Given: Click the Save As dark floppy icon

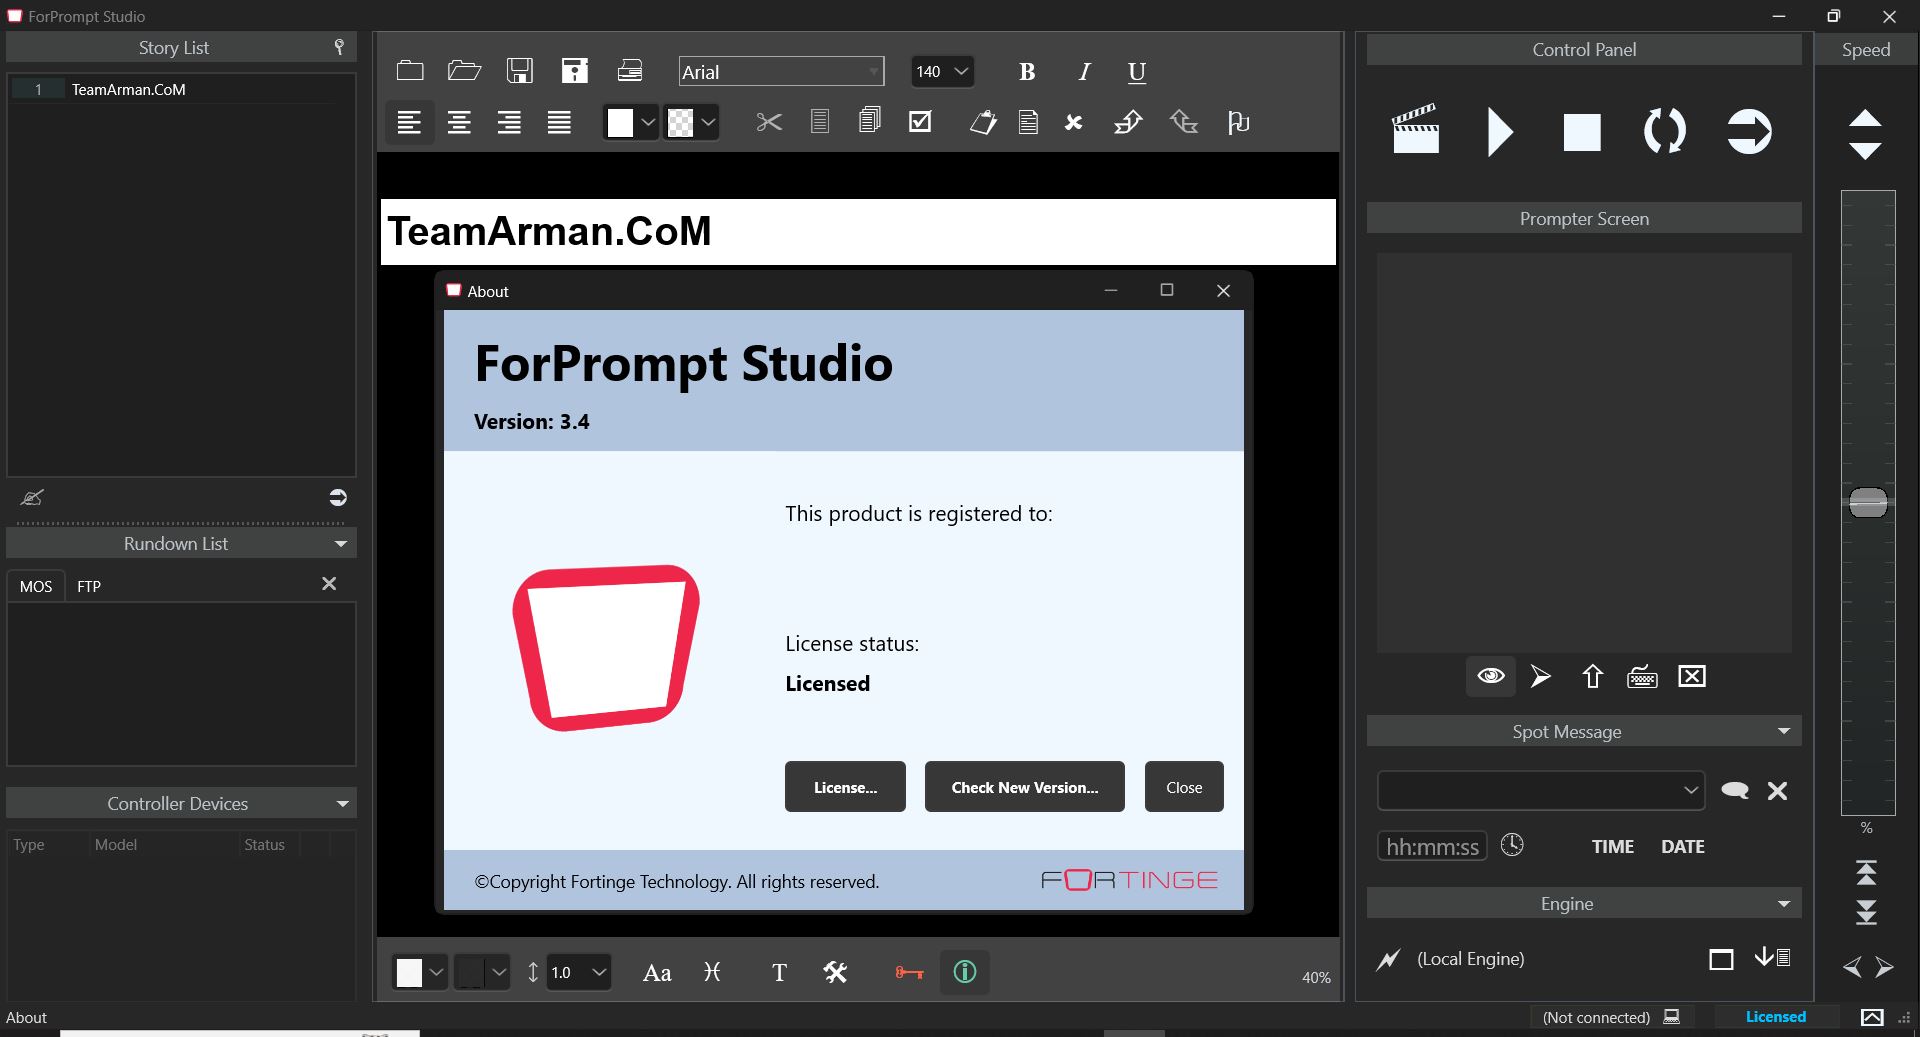Looking at the screenshot, I should 574,71.
